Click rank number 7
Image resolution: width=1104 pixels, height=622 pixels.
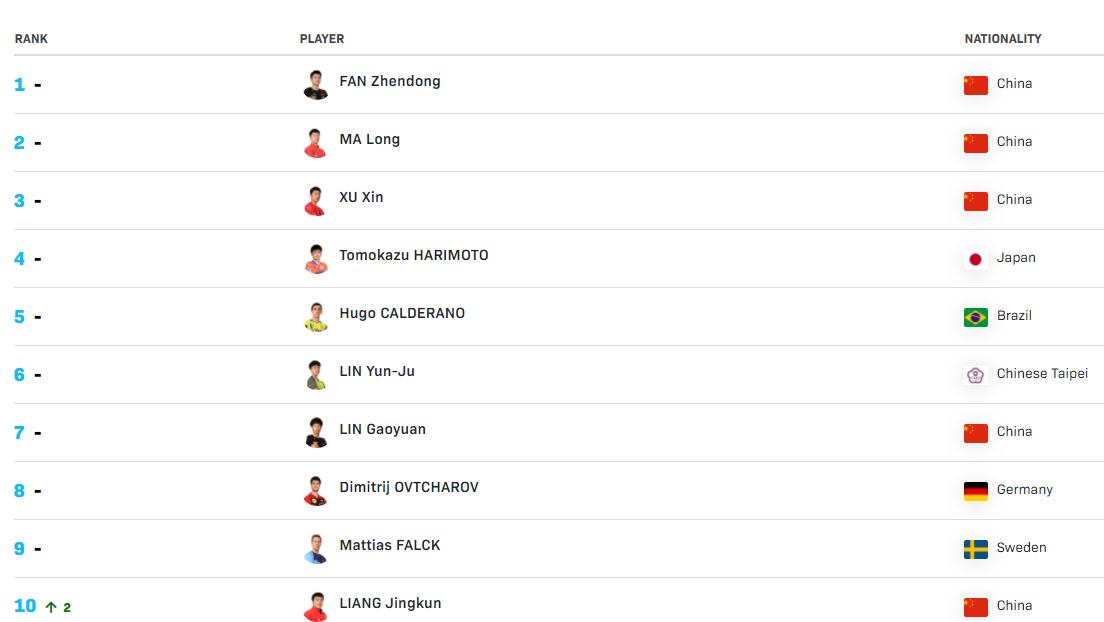pos(19,433)
